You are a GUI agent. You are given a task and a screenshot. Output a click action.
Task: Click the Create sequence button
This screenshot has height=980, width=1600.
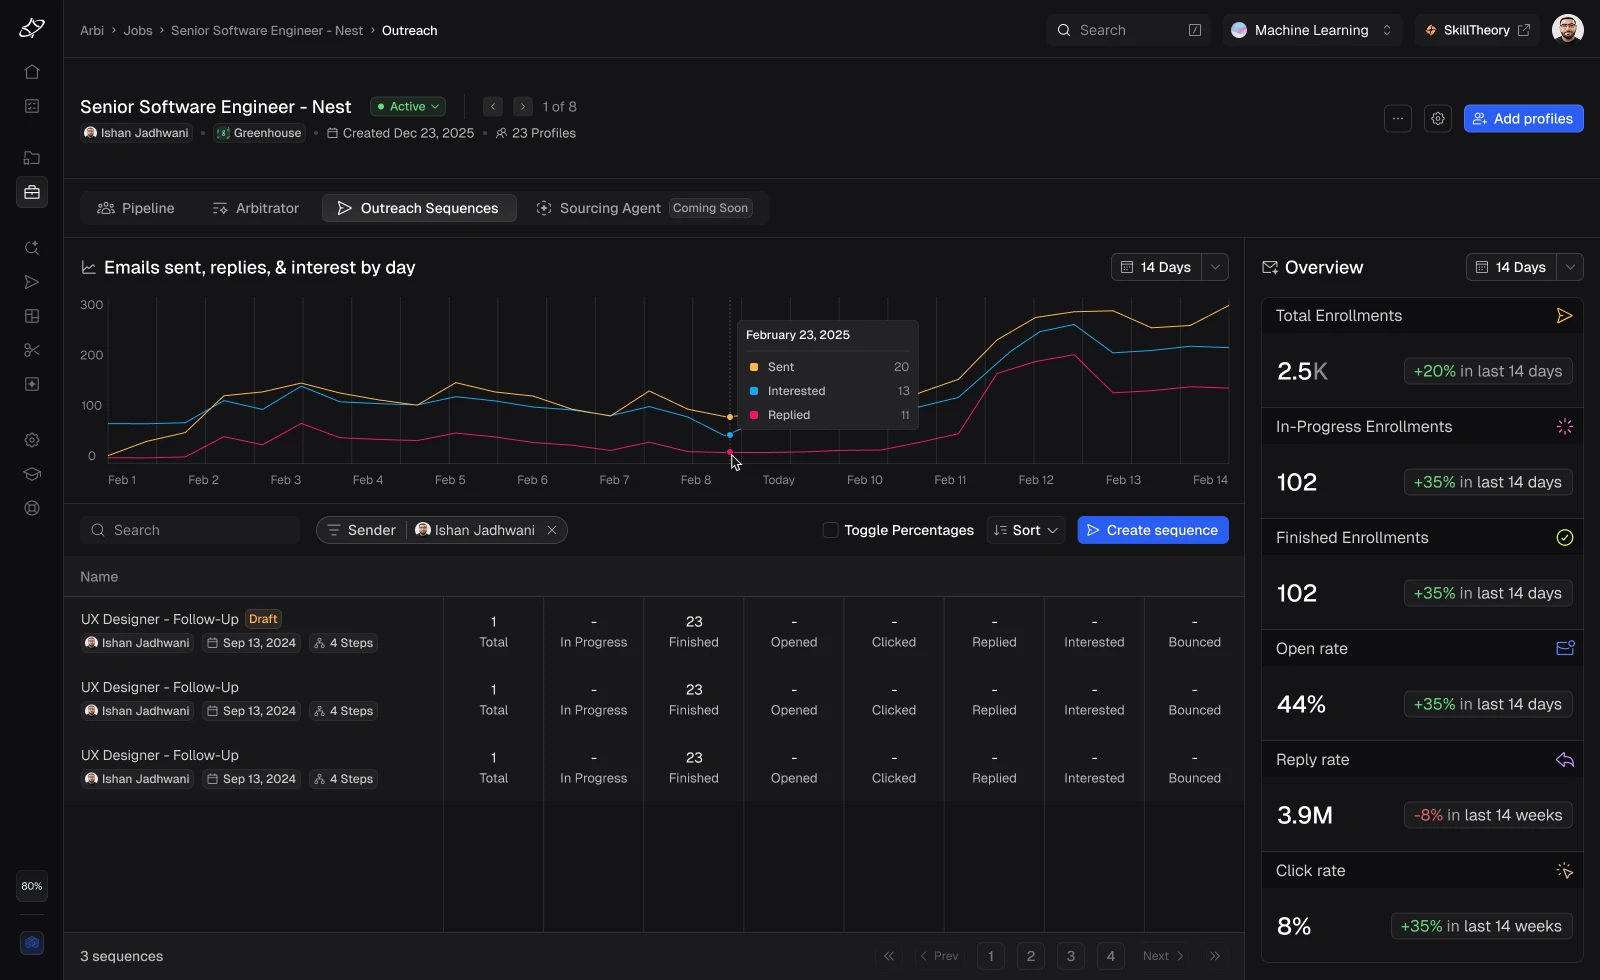click(1152, 530)
